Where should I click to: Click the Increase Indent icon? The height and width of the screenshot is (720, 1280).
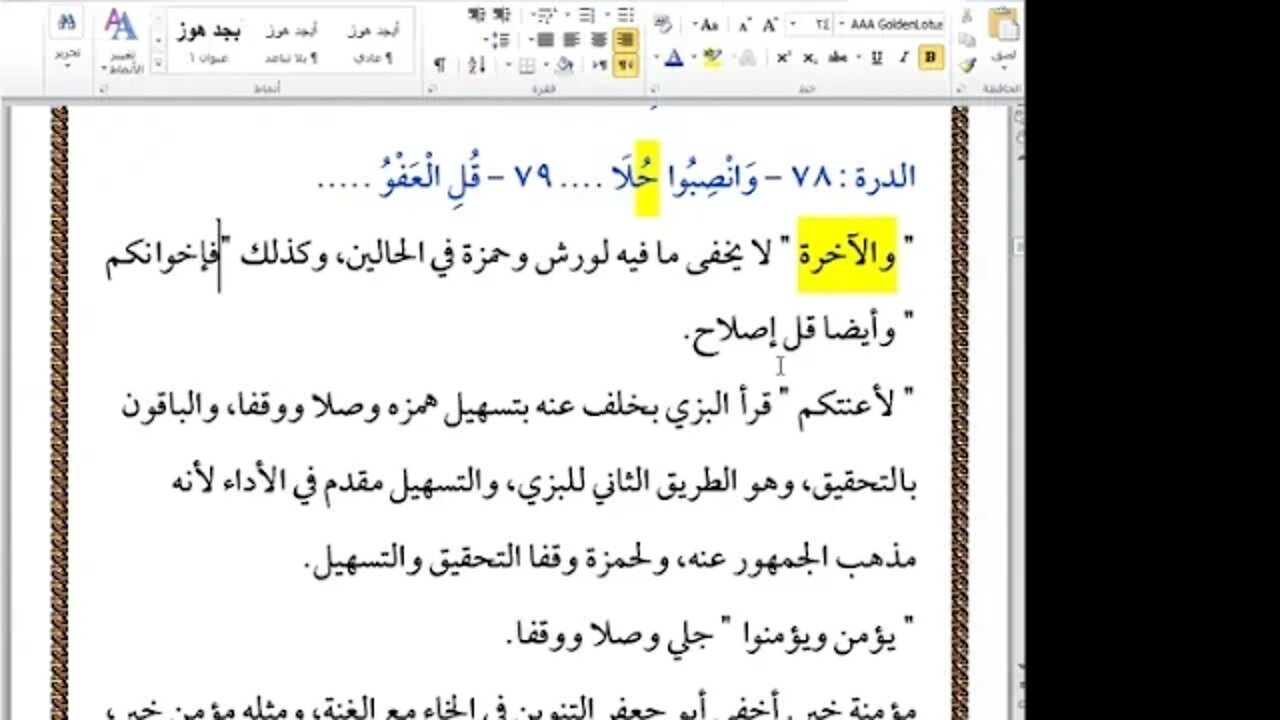point(477,15)
